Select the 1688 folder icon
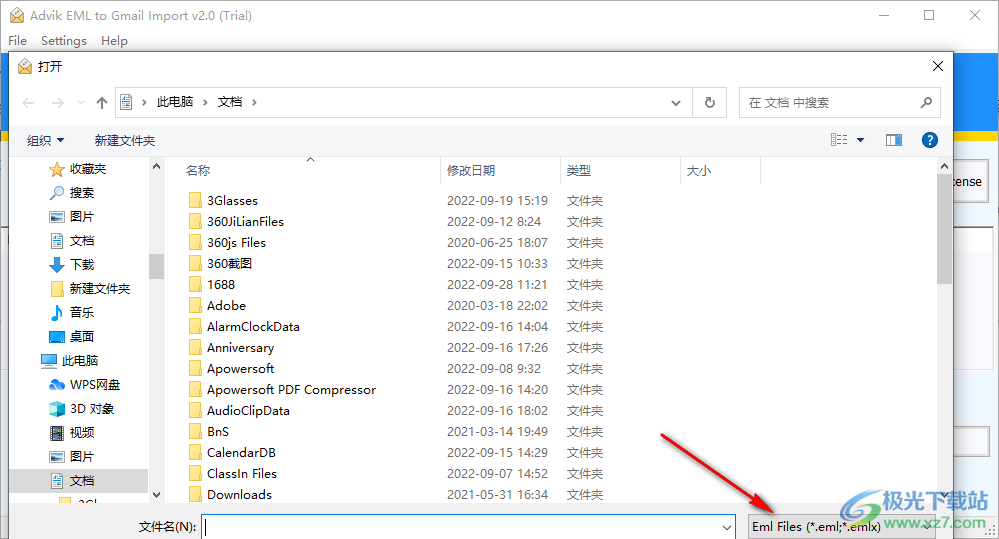This screenshot has height=539, width=999. [x=195, y=285]
